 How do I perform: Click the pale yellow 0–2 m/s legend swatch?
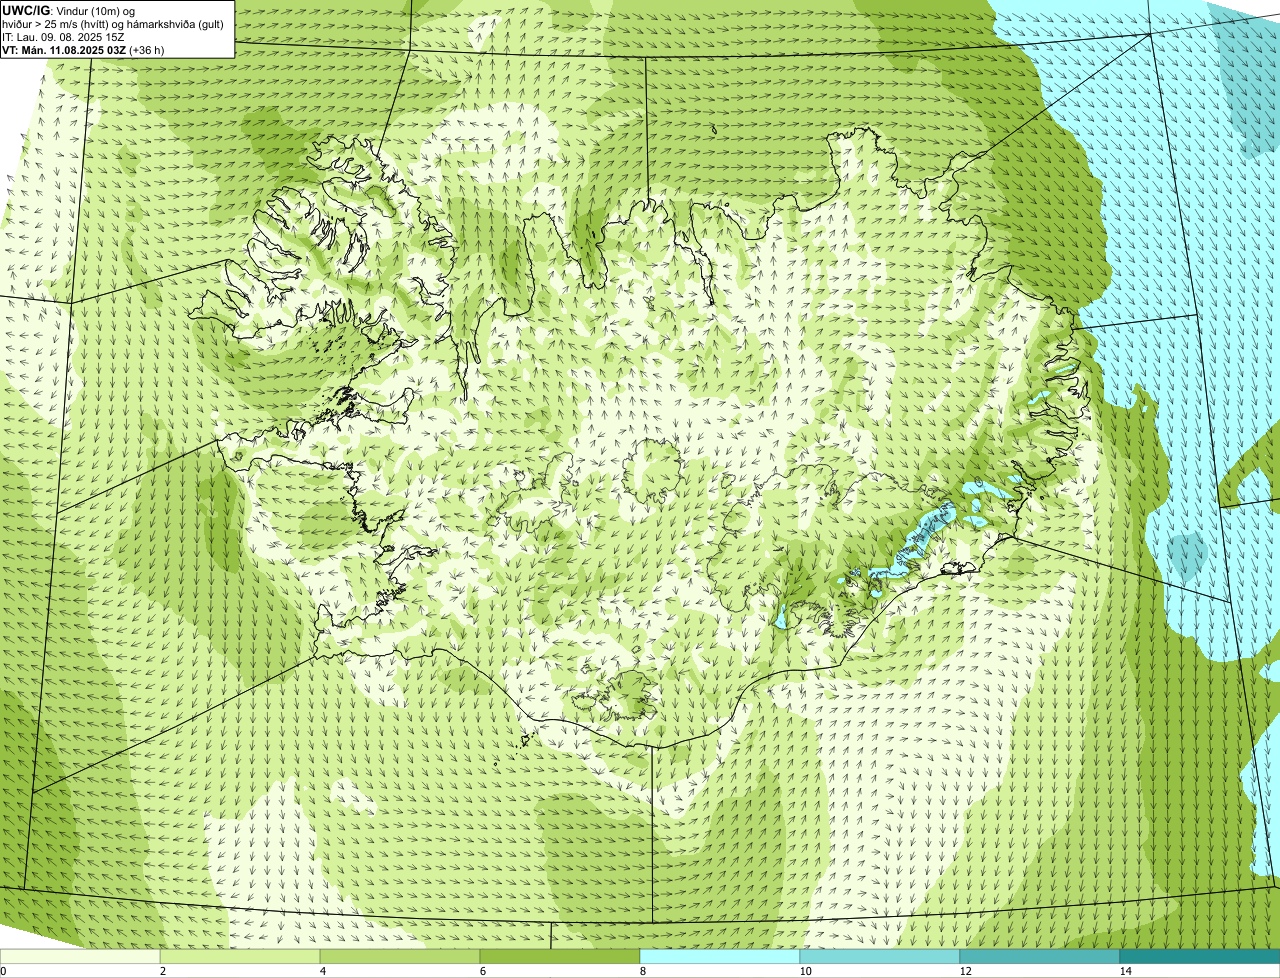(x=80, y=956)
